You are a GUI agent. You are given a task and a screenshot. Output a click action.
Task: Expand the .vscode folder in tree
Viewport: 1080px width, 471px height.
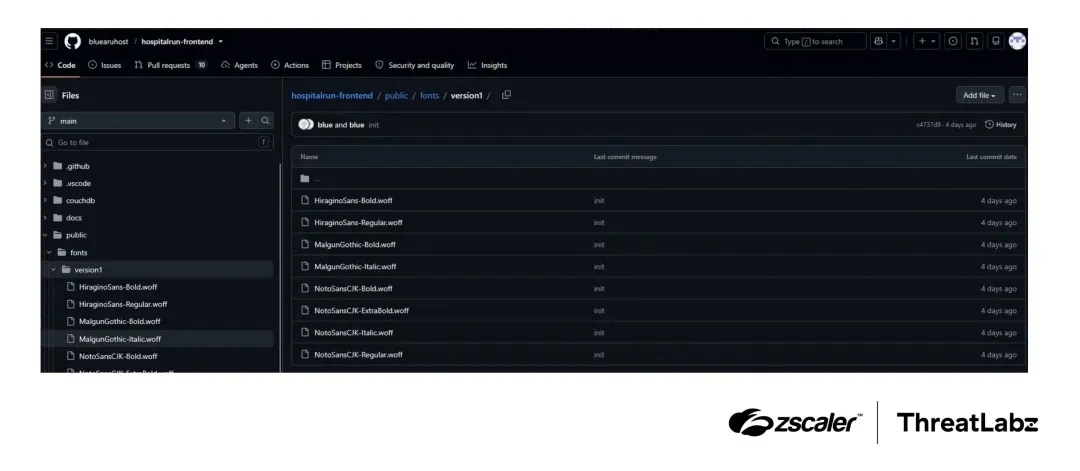tap(45, 183)
